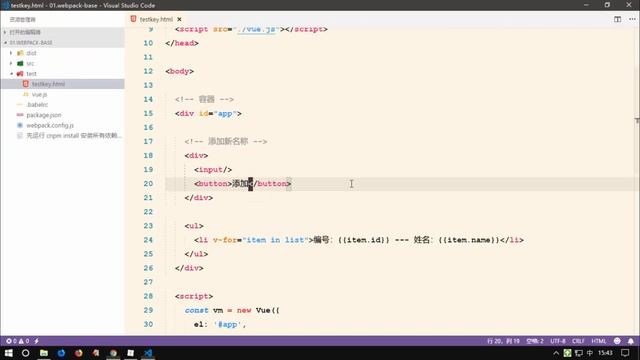640x360 pixels.
Task: Expand the dist folder in the explorer
Action: click(x=11, y=53)
